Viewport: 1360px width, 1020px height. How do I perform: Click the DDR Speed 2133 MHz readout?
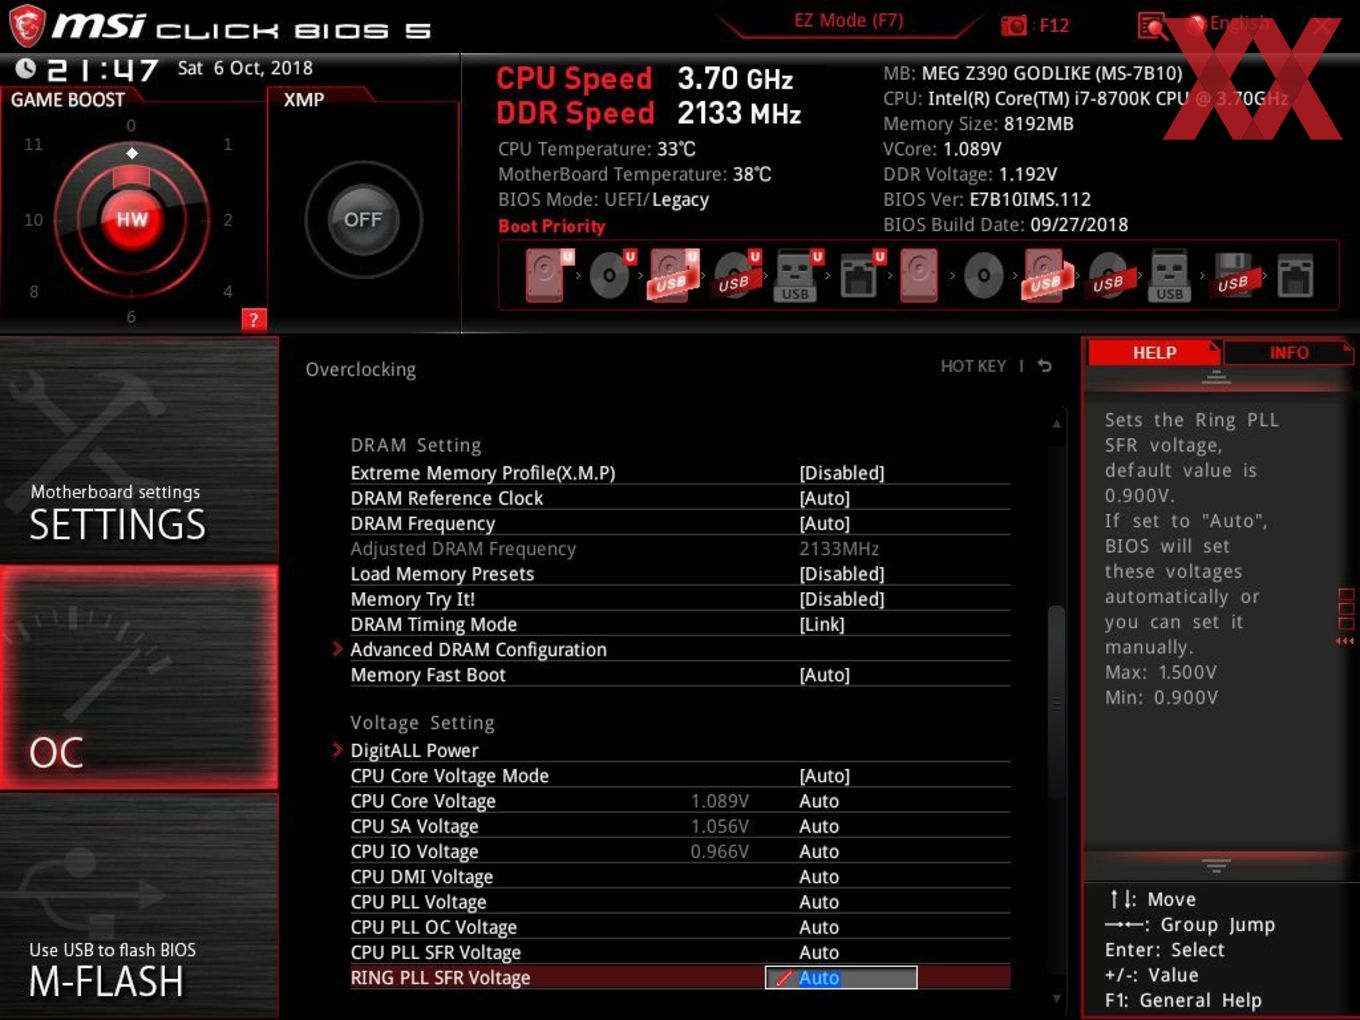[x=649, y=113]
